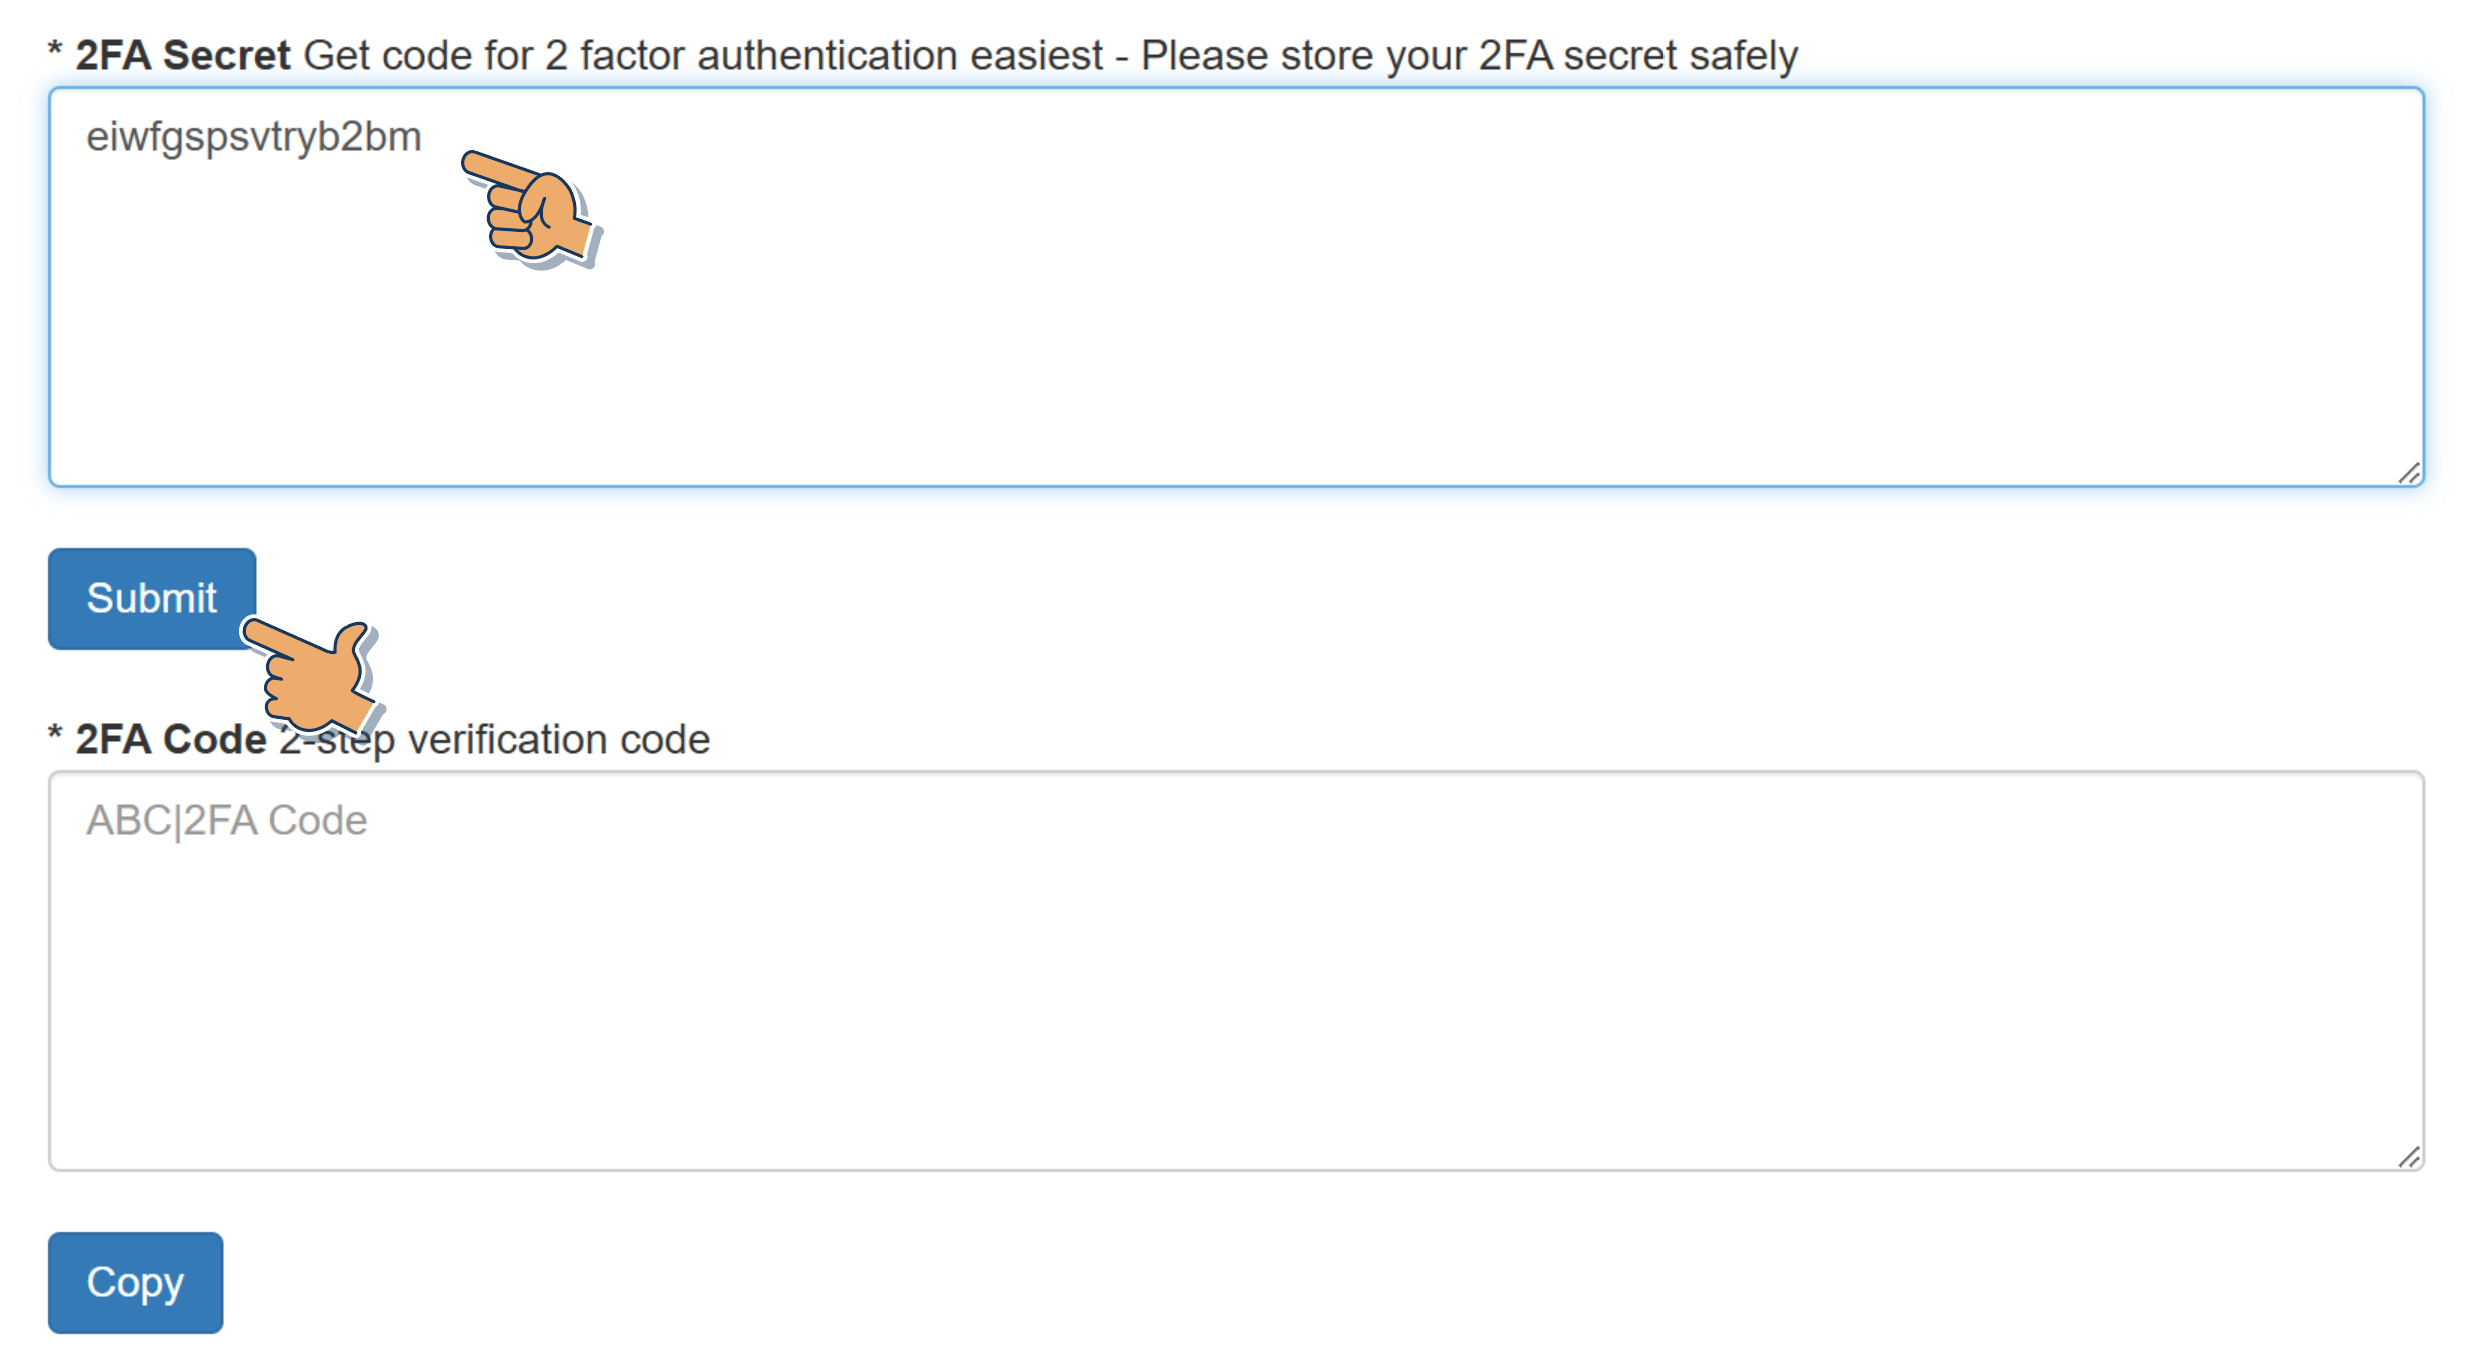
Task: Click the bold 2FA Code label
Action: pos(171,740)
